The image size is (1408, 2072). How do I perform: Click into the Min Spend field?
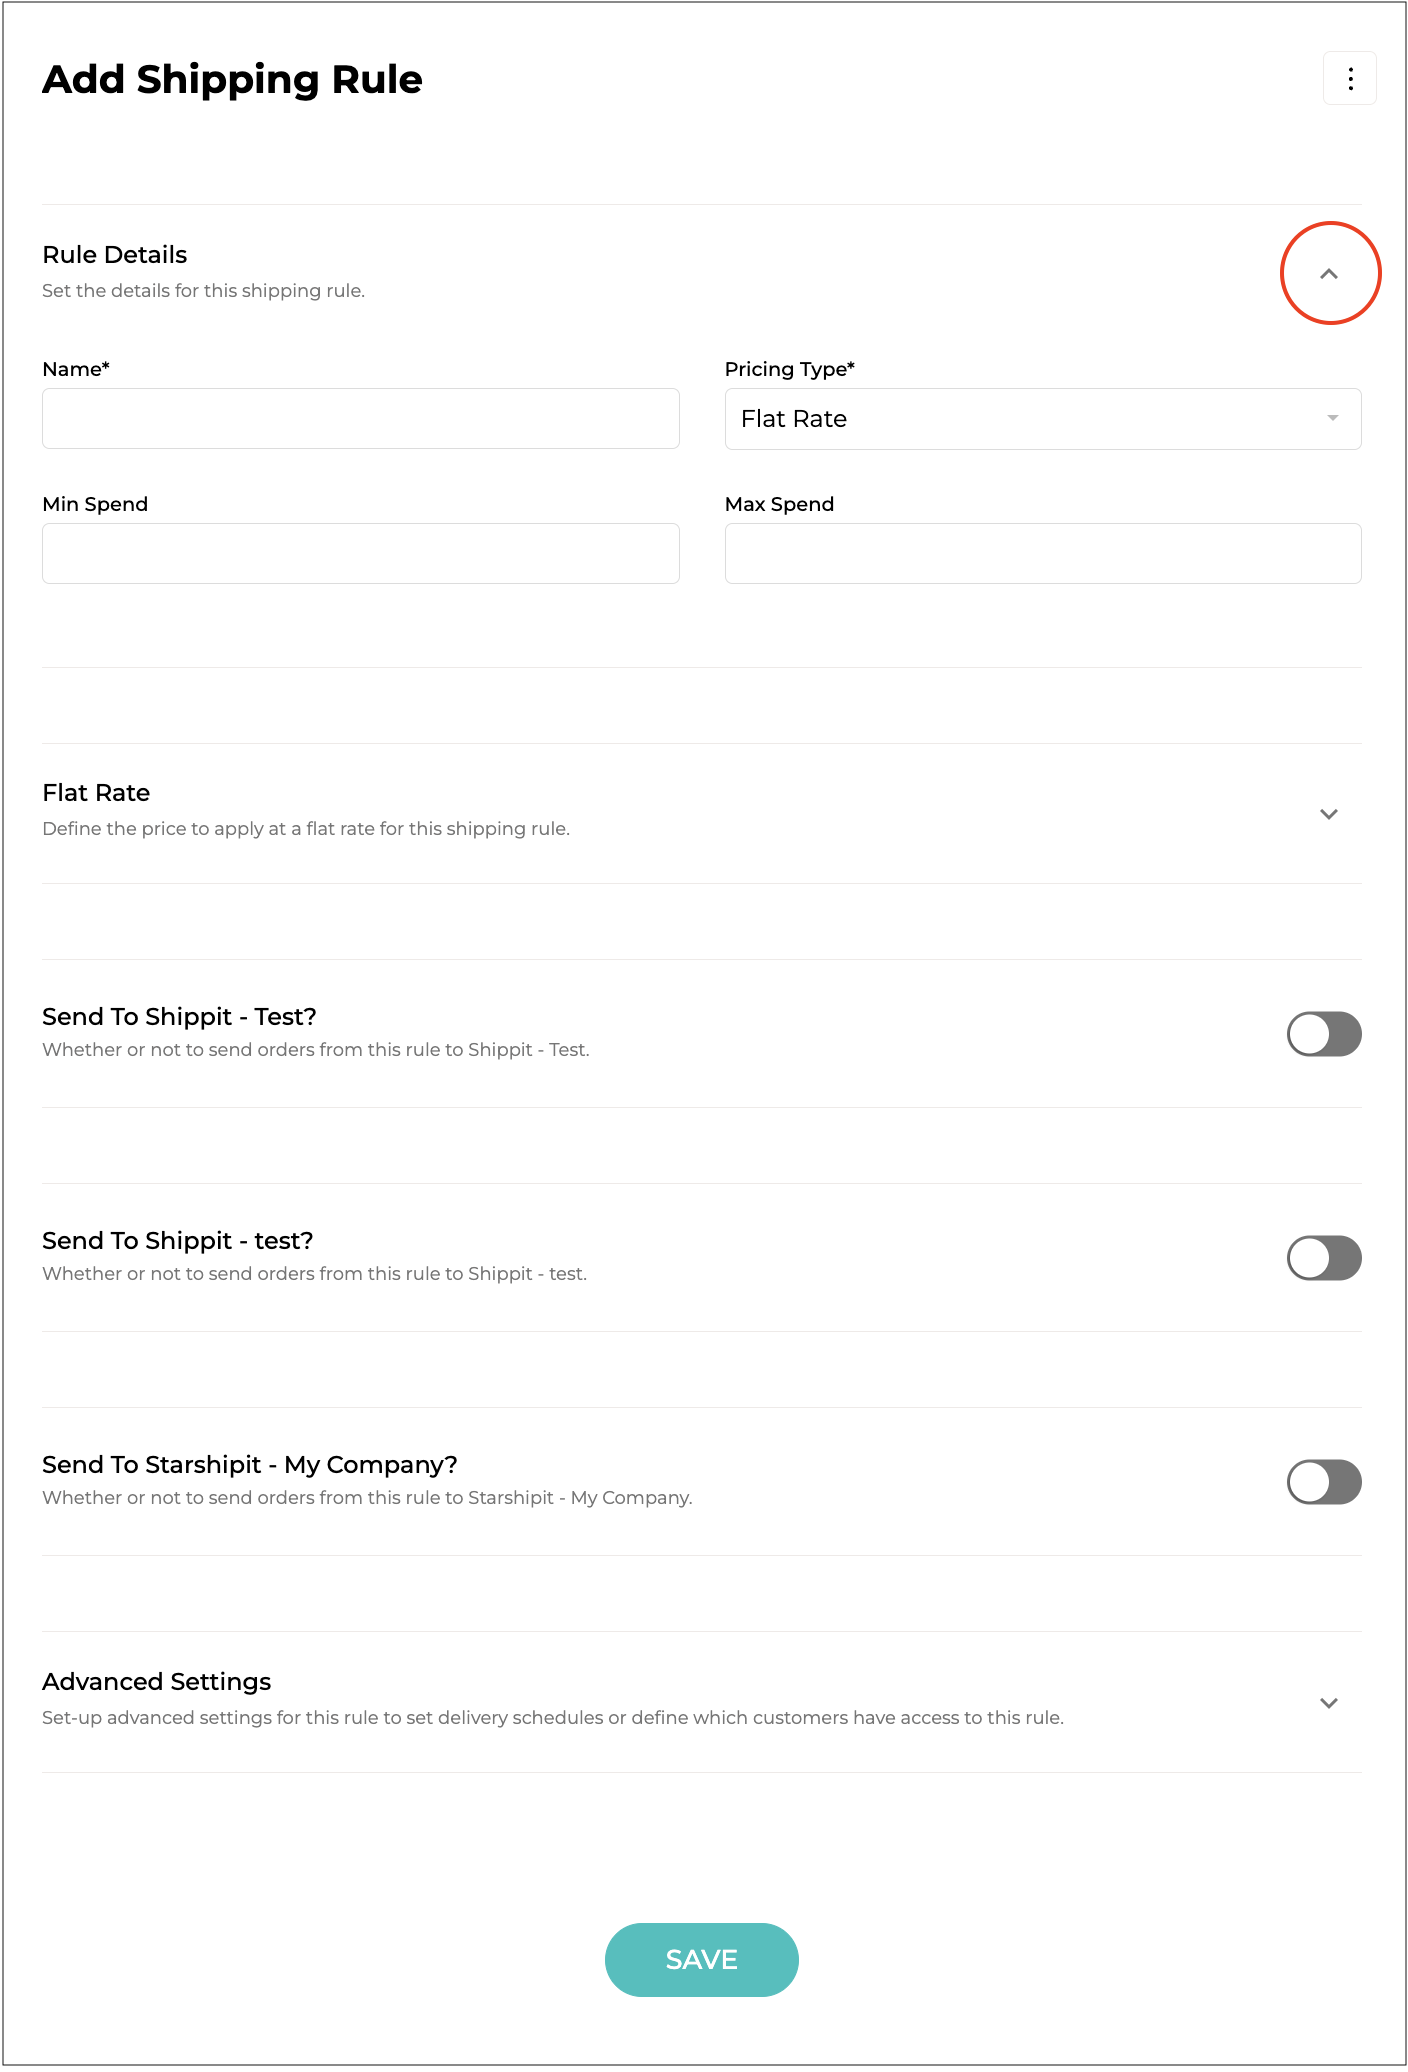(361, 554)
